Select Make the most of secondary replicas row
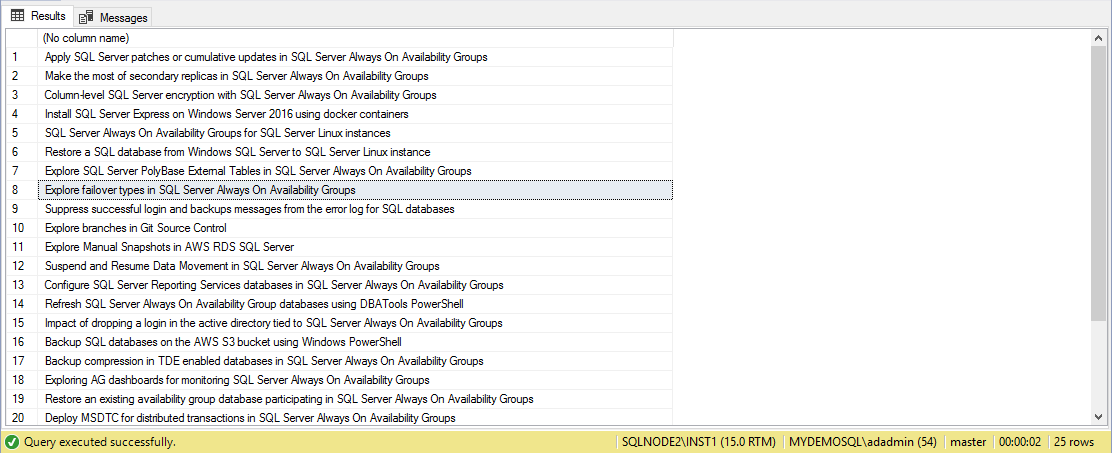Screen dimensions: 1112x453 coord(355,76)
